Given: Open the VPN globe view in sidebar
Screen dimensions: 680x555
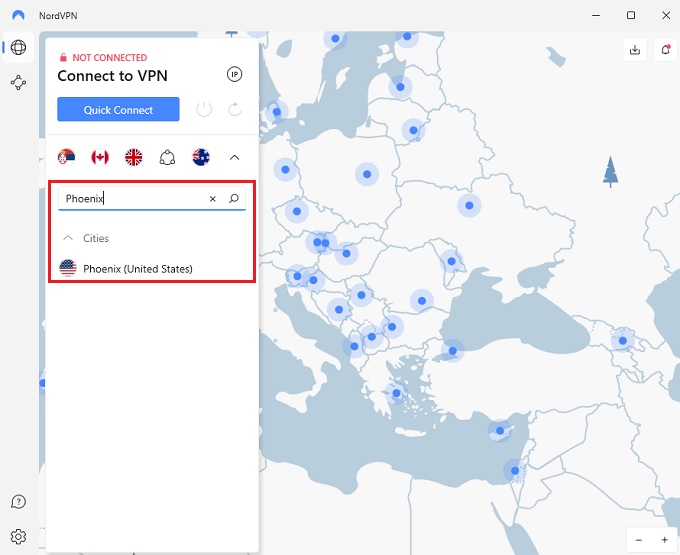Looking at the screenshot, I should click(x=18, y=47).
